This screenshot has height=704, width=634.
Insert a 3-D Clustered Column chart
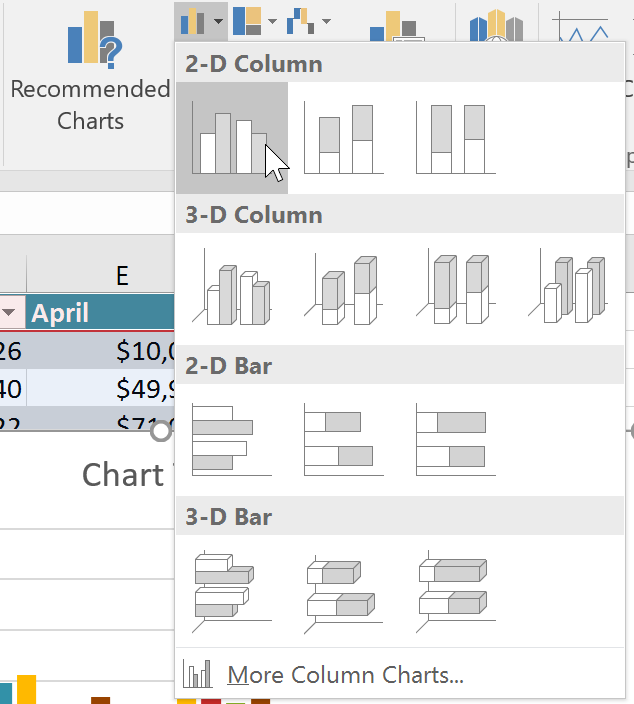232,289
